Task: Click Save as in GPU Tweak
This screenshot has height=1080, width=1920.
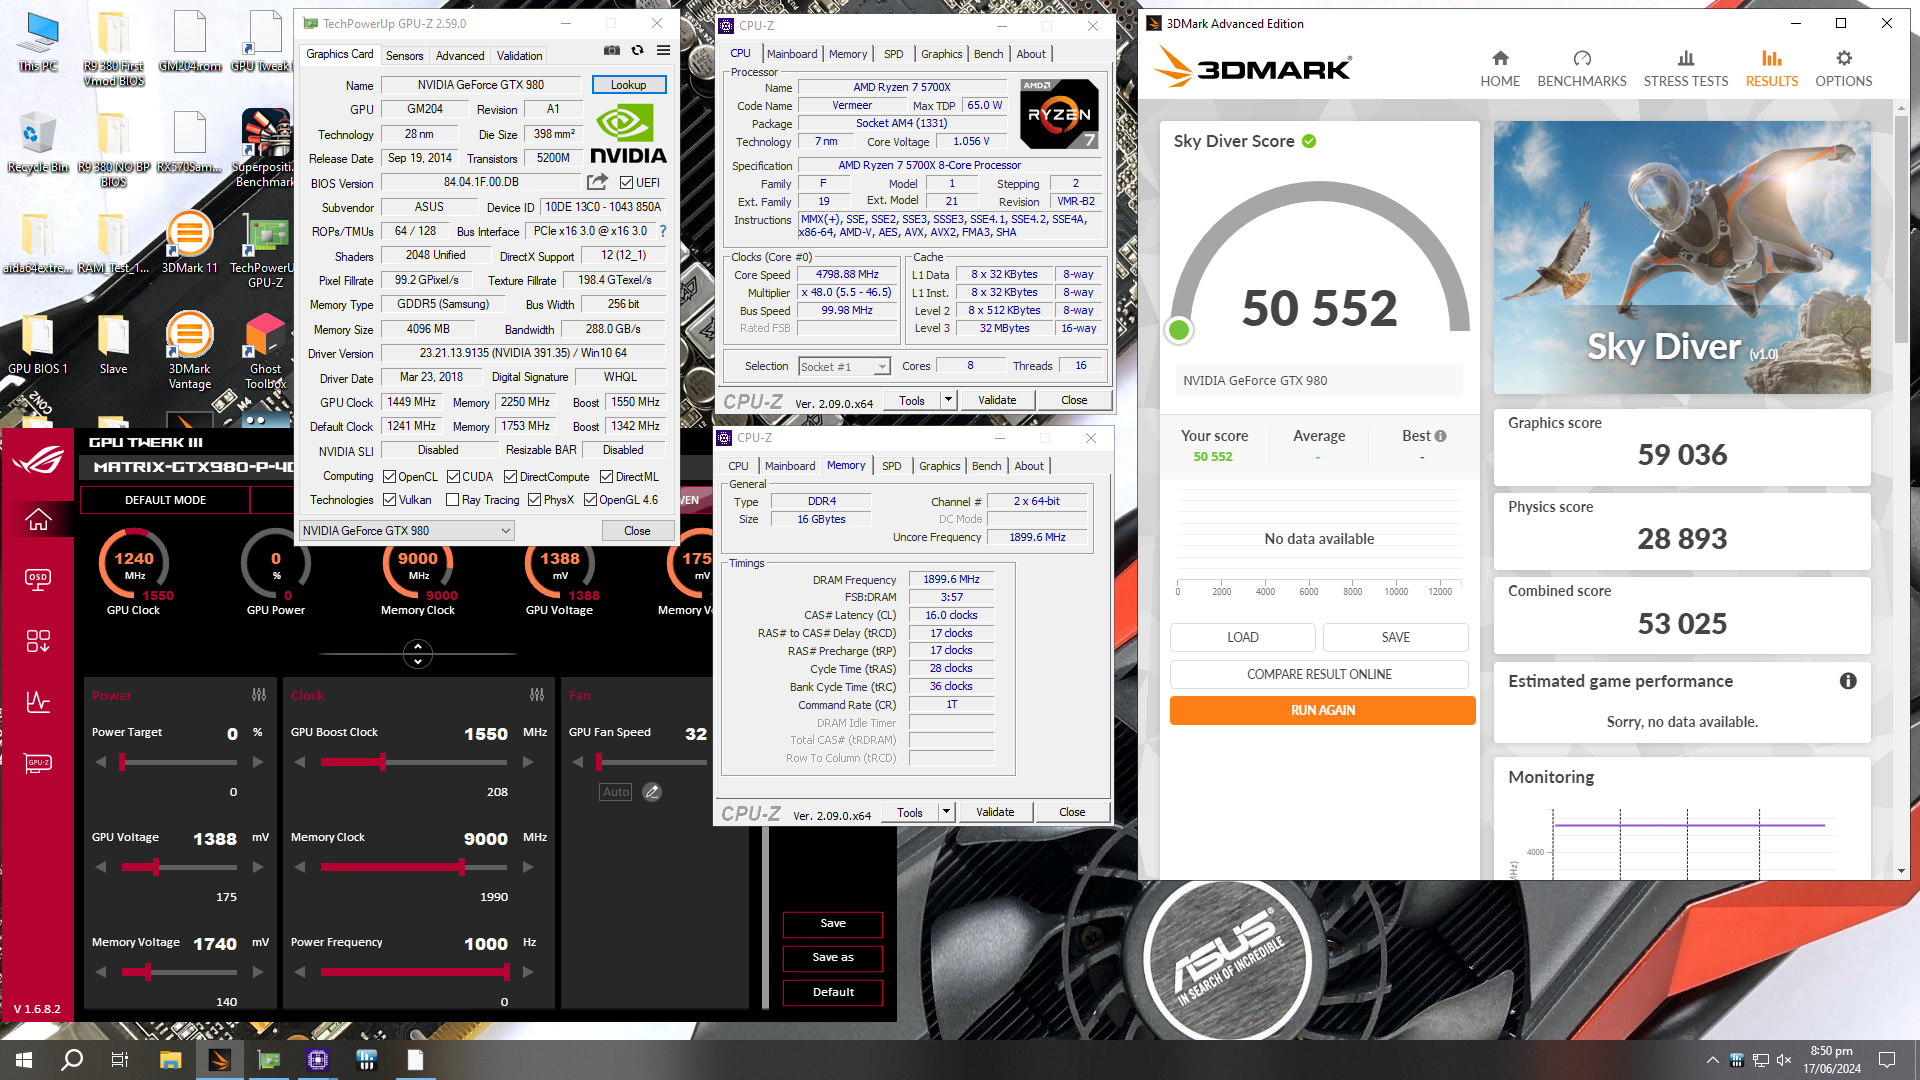Action: (x=833, y=958)
